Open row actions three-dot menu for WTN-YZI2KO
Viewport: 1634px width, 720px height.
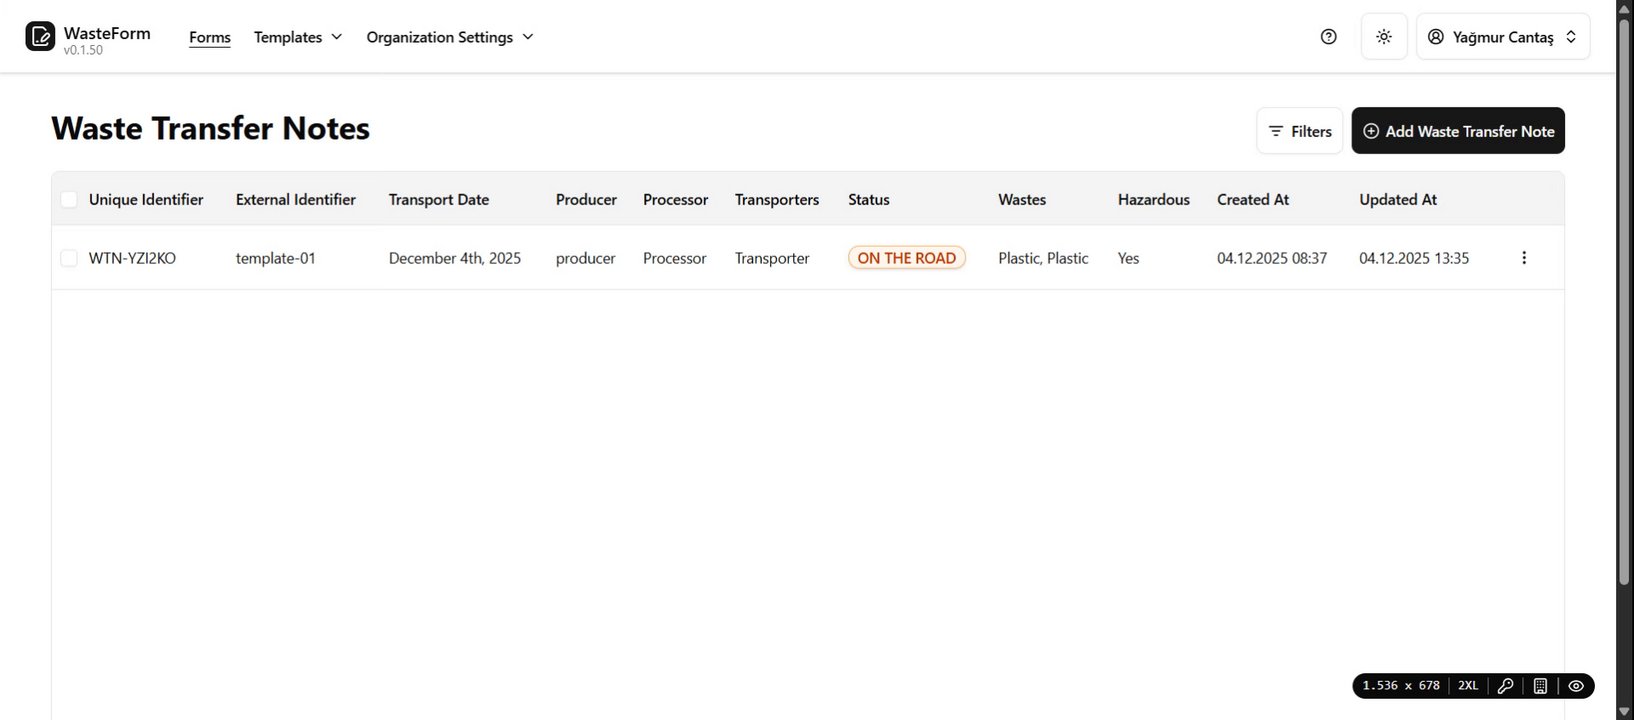click(1523, 258)
